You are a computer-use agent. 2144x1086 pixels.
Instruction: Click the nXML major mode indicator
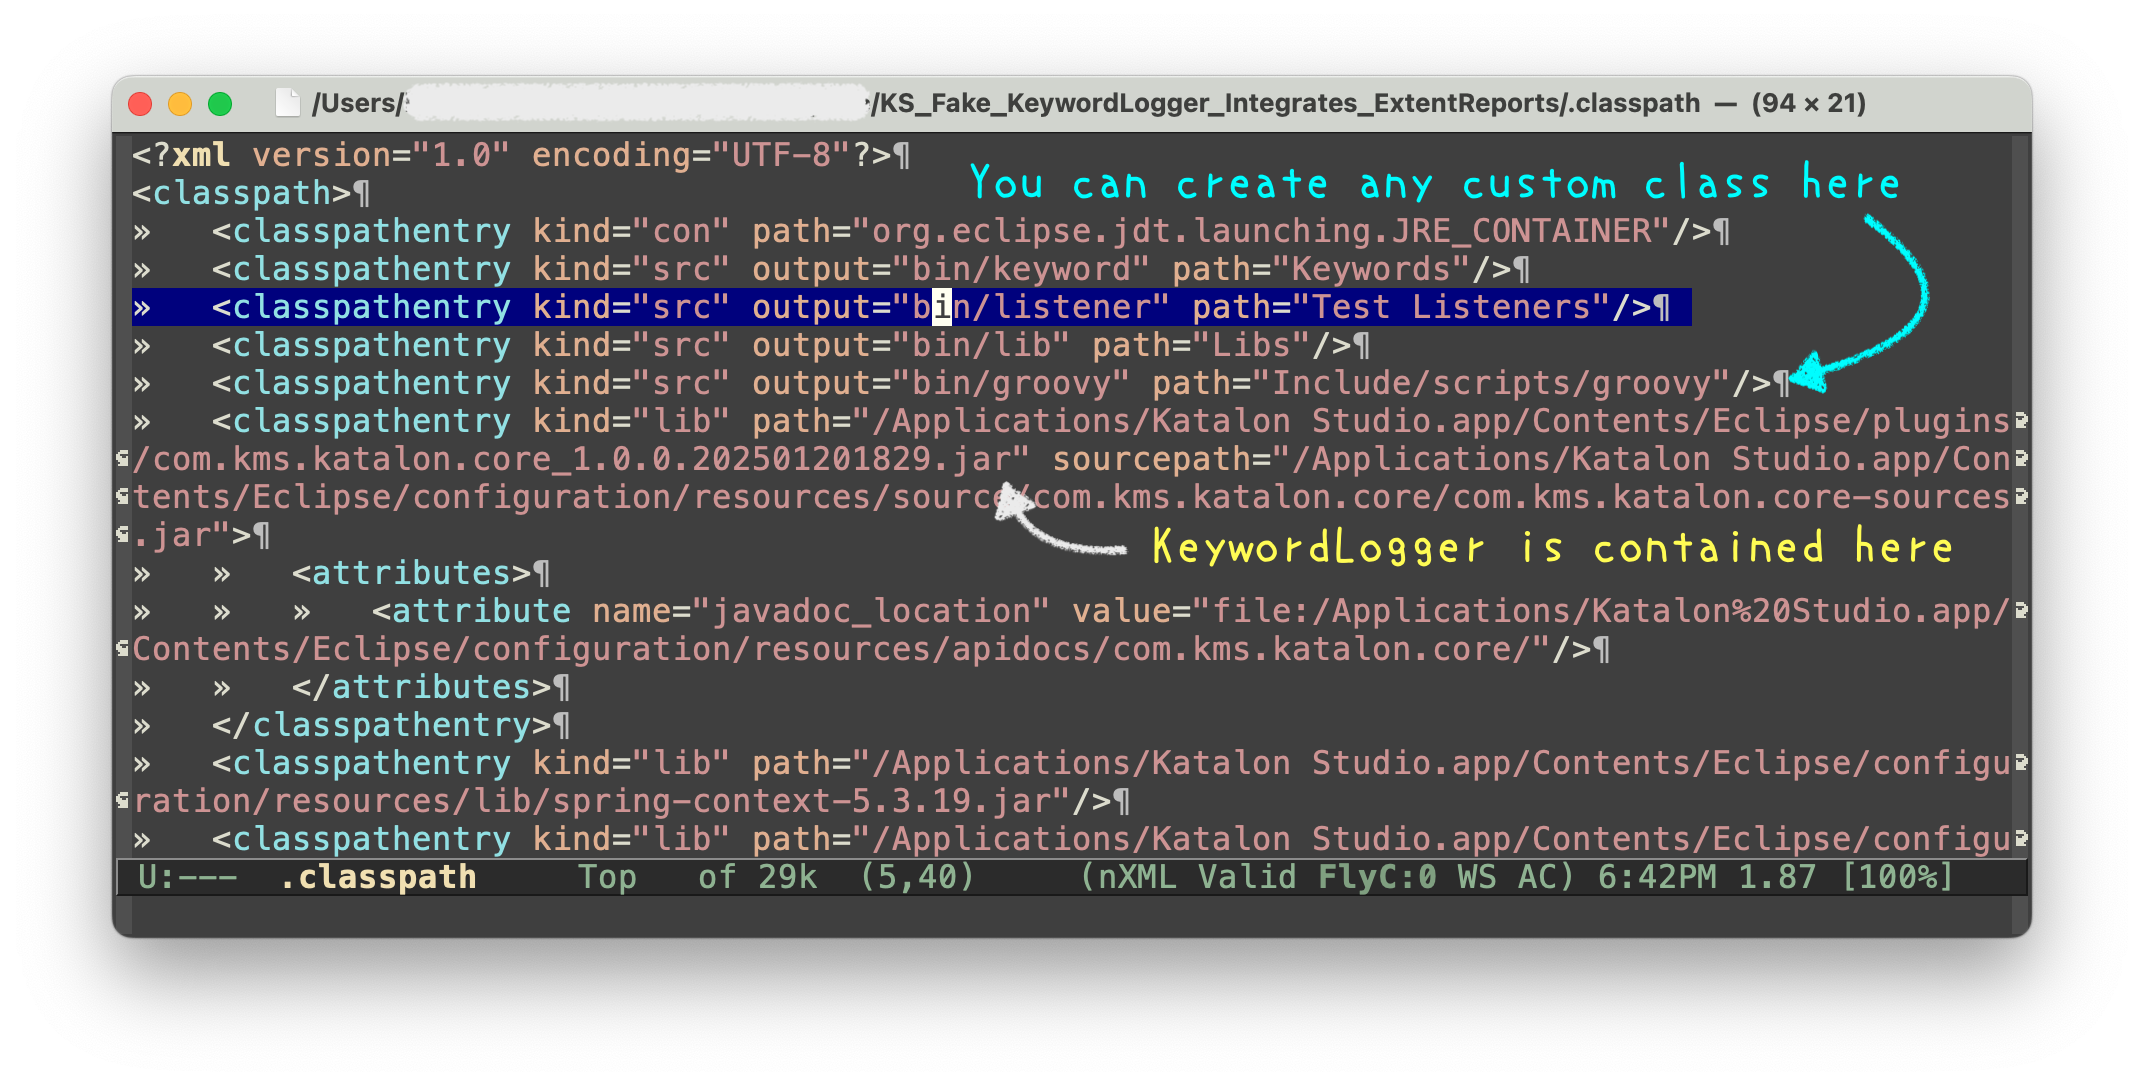click(1137, 877)
